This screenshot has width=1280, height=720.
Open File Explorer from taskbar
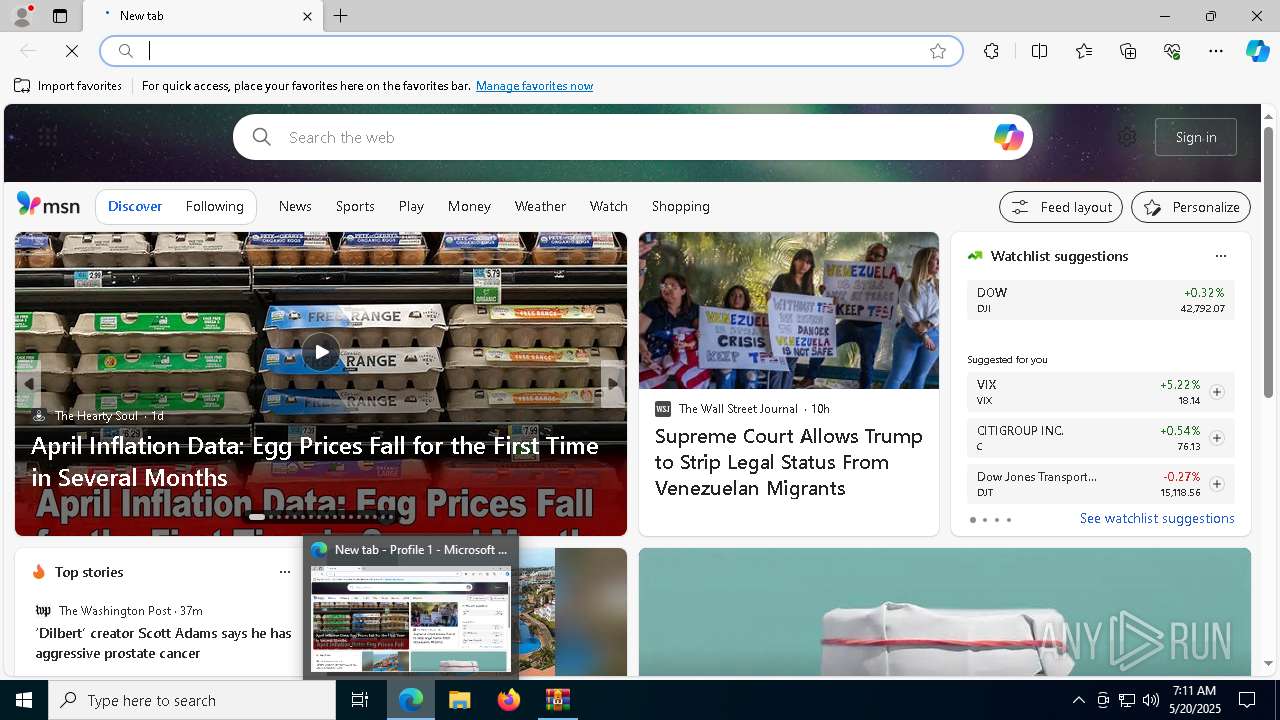tap(459, 700)
